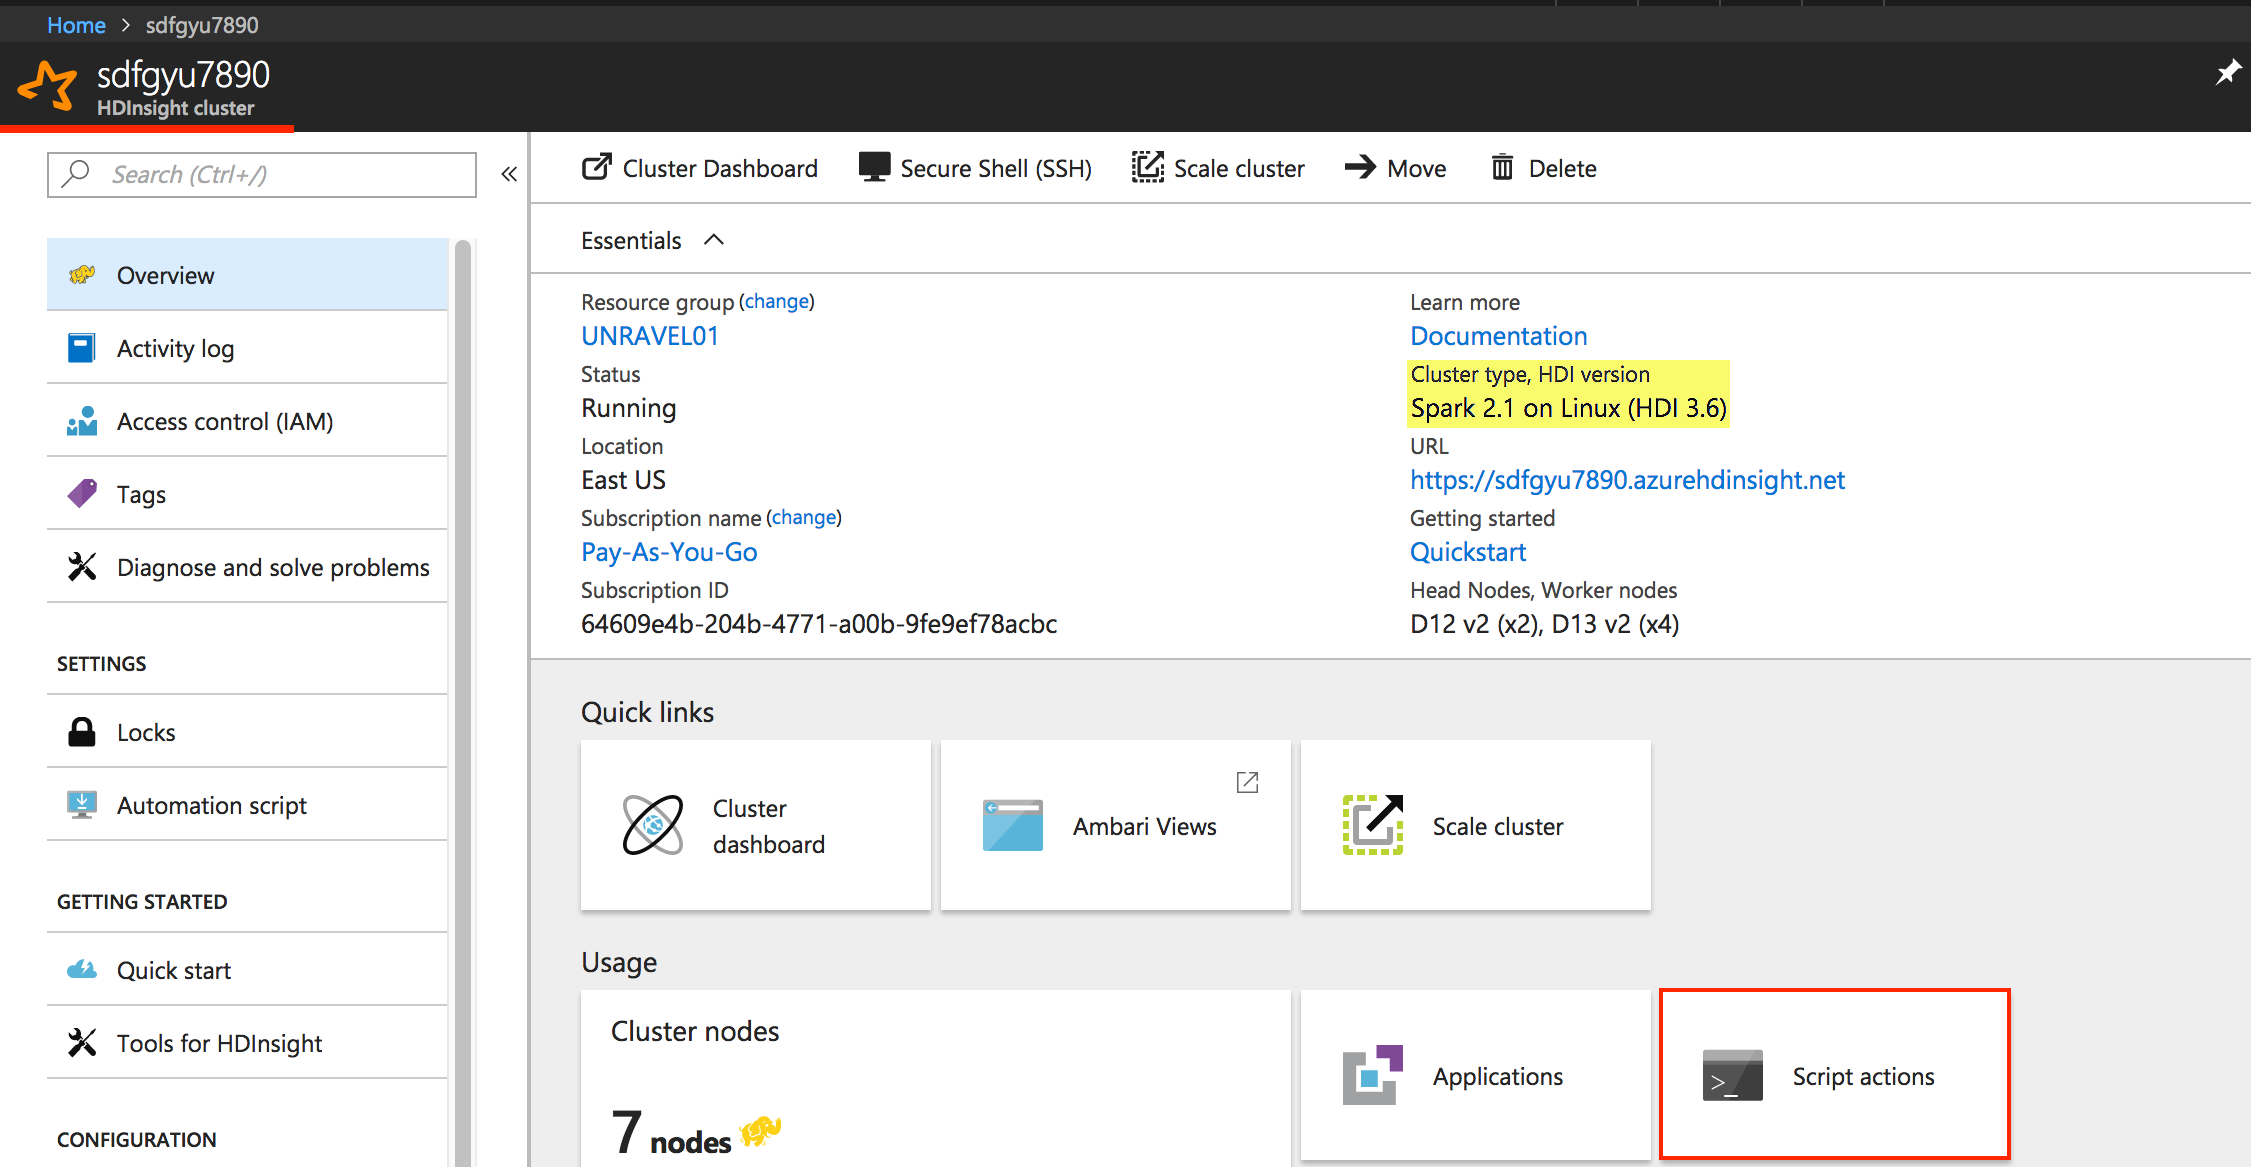
Task: Click the D12 v2 (x2), D13 v2 (x4) text
Action: 1544,624
